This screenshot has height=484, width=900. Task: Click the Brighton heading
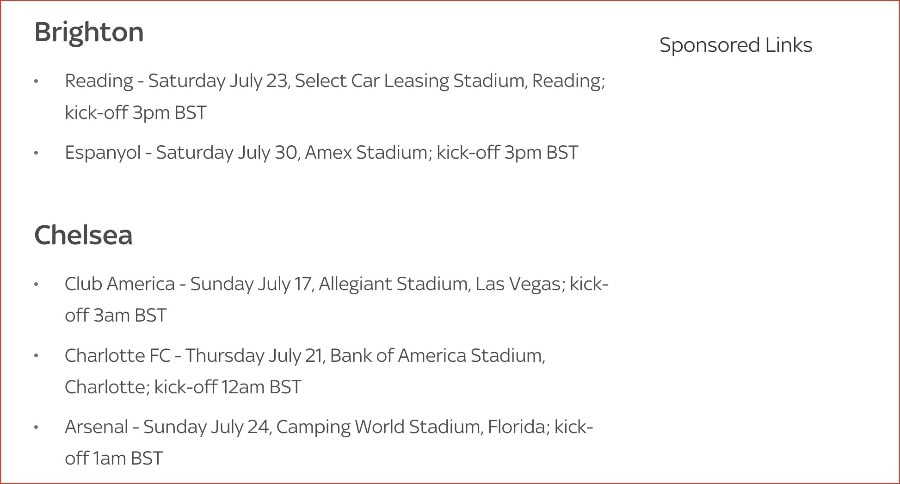pyautogui.click(x=89, y=32)
